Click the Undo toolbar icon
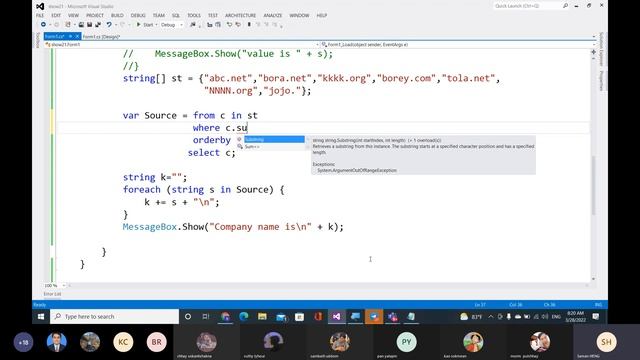The width and height of the screenshot is (640, 360). pos(109,25)
